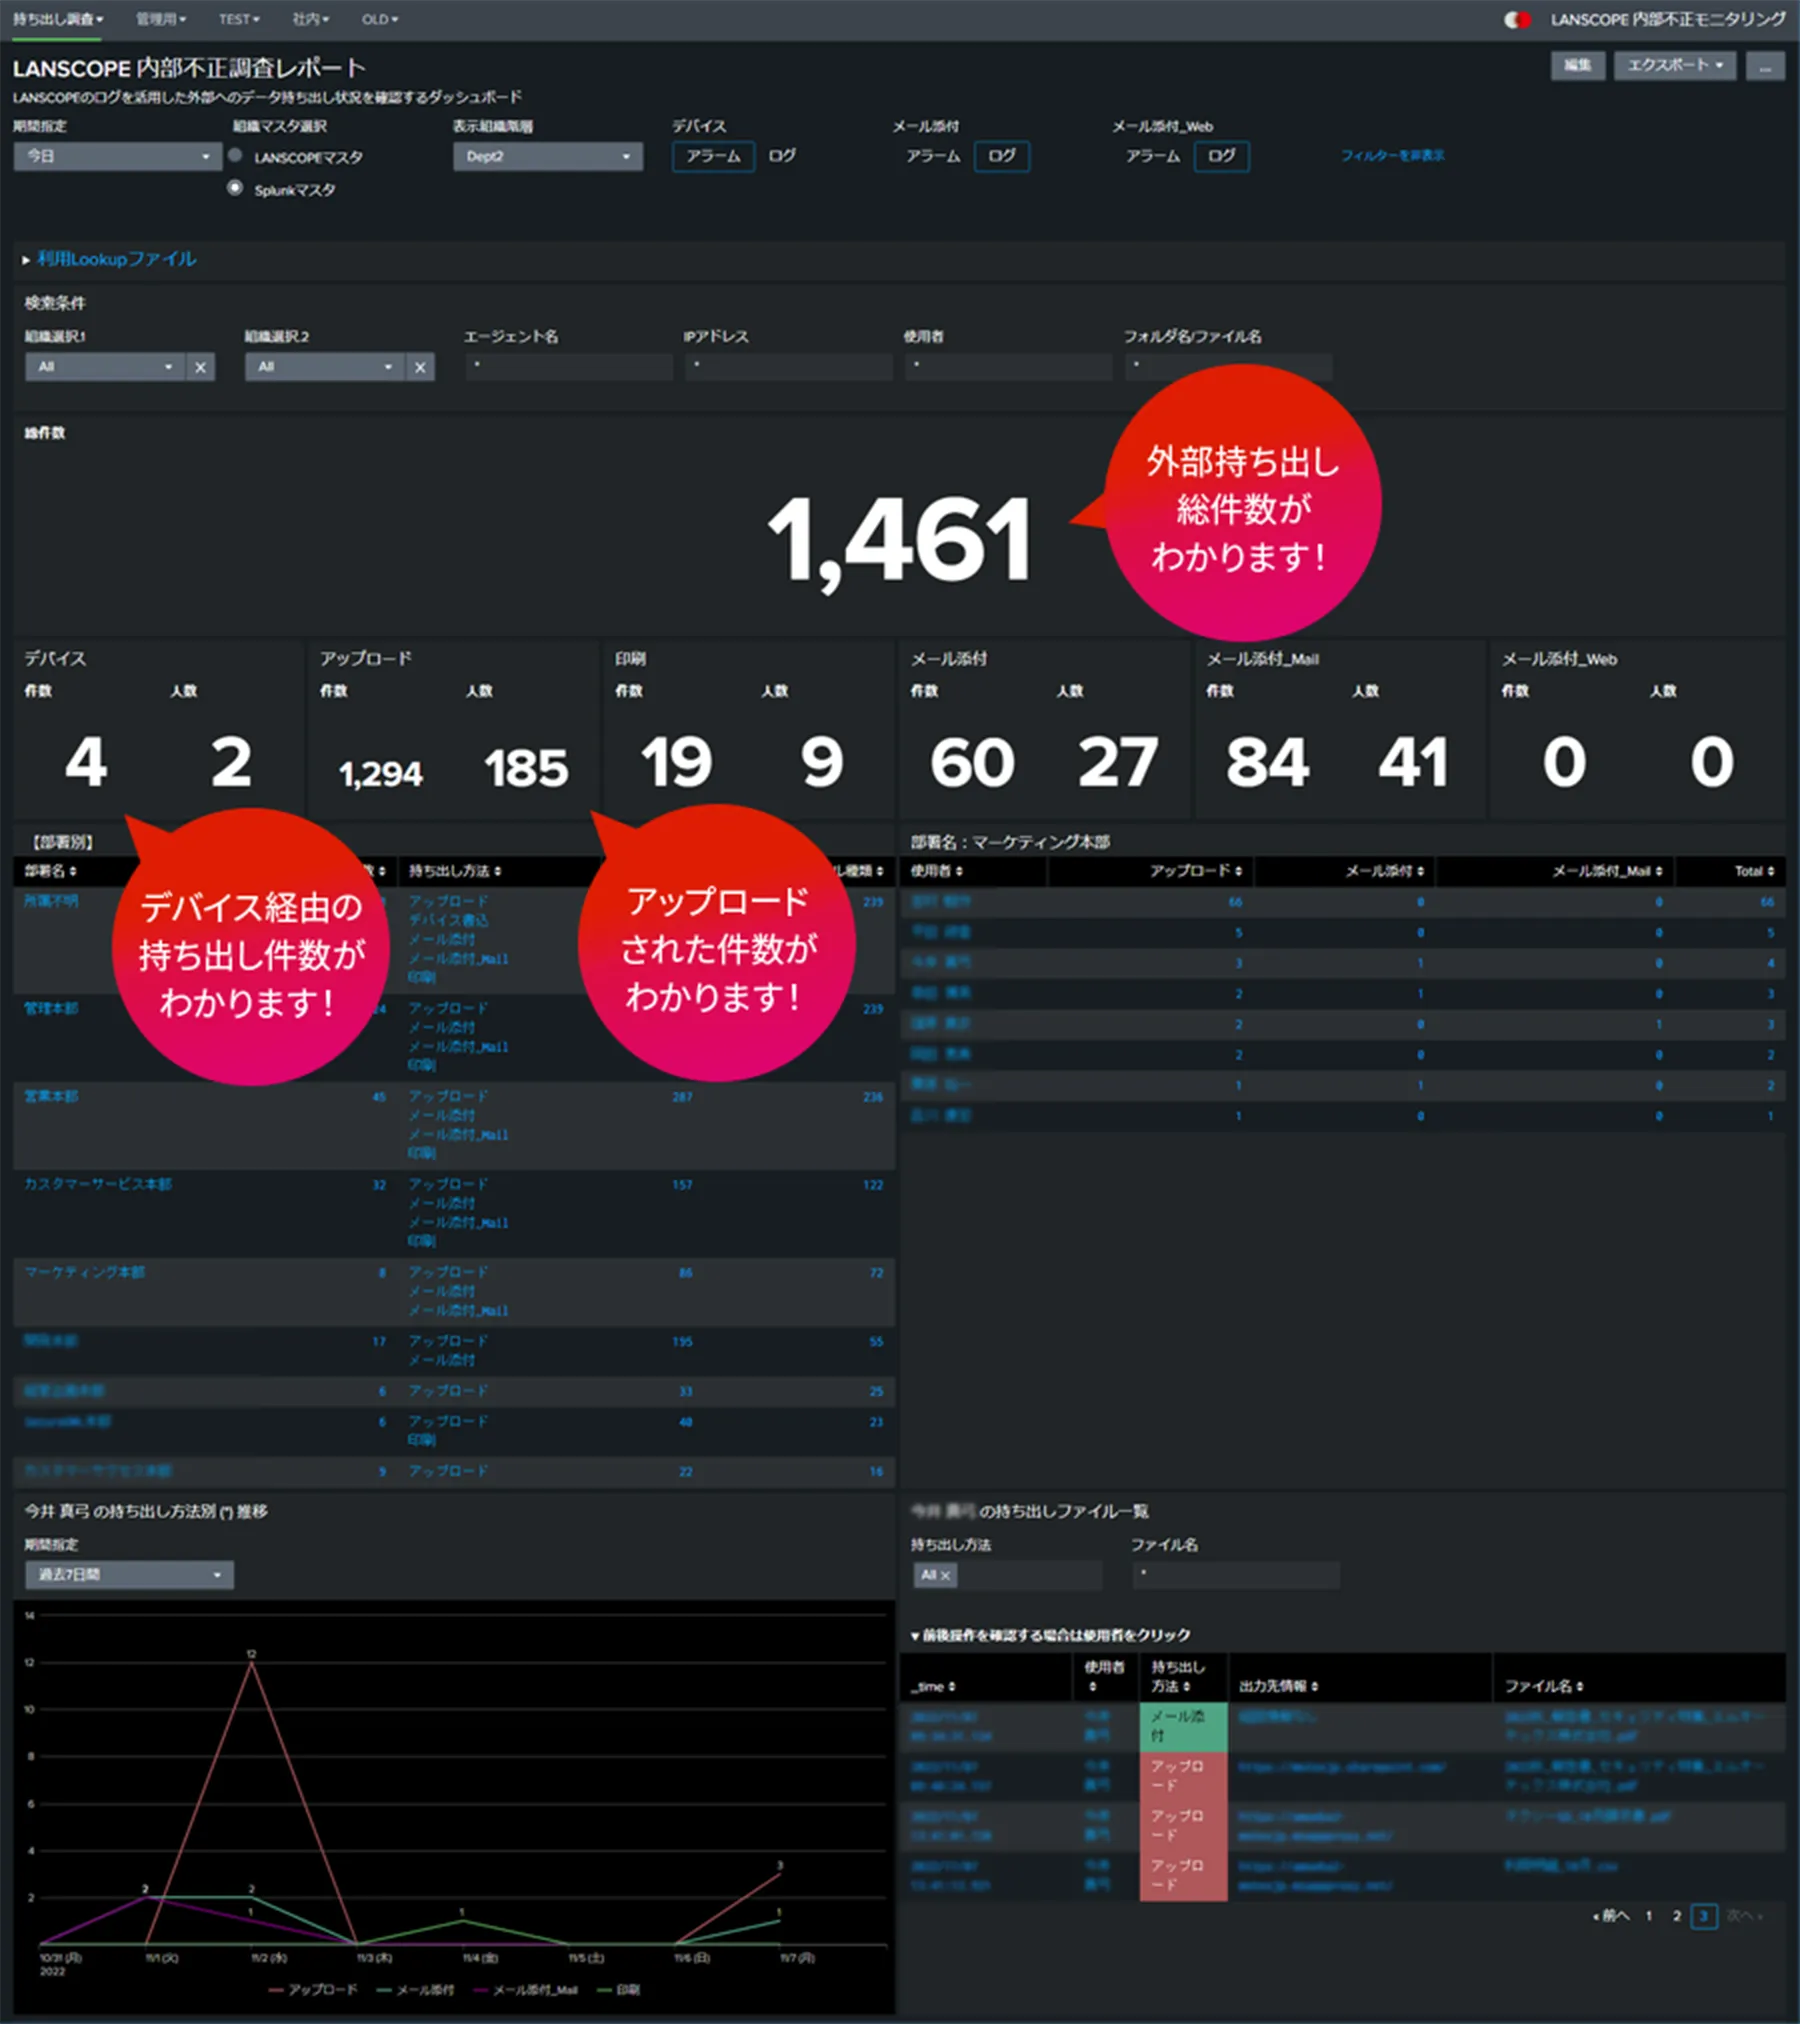Screen dimensions: 1800x2024
Task: Click the green メール添付 cell
Action: tap(1183, 1727)
